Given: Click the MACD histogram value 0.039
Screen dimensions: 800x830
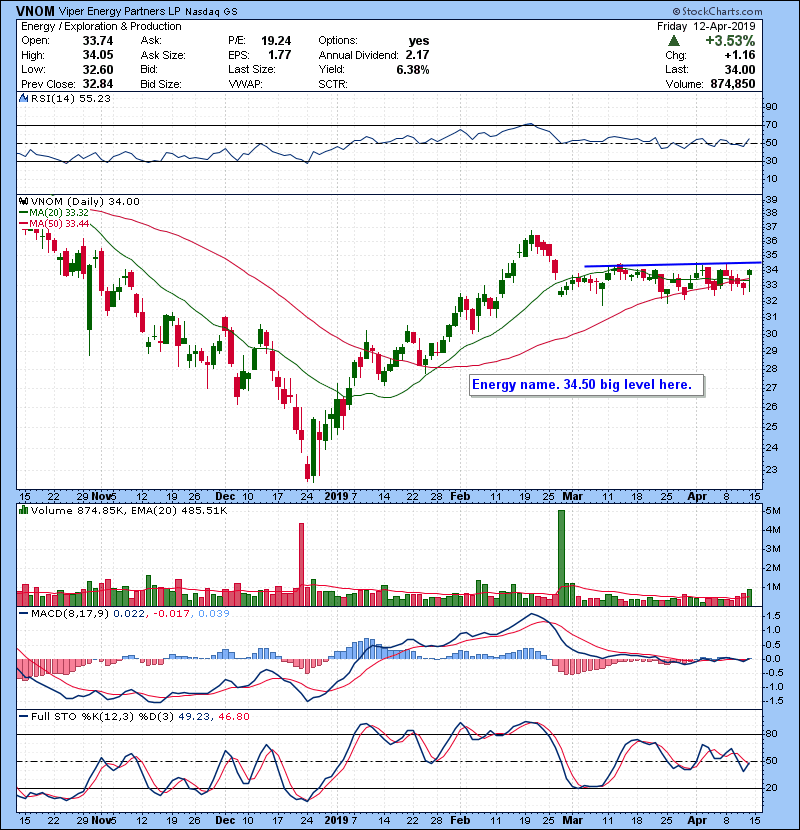Looking at the screenshot, I should (x=214, y=614).
